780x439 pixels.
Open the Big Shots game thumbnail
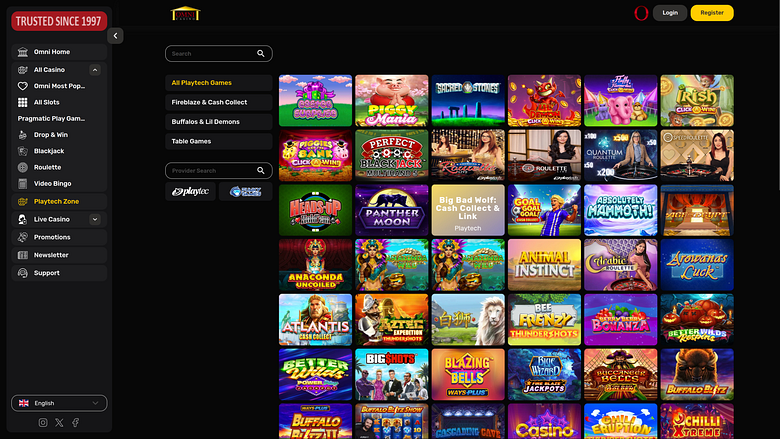(x=391, y=374)
